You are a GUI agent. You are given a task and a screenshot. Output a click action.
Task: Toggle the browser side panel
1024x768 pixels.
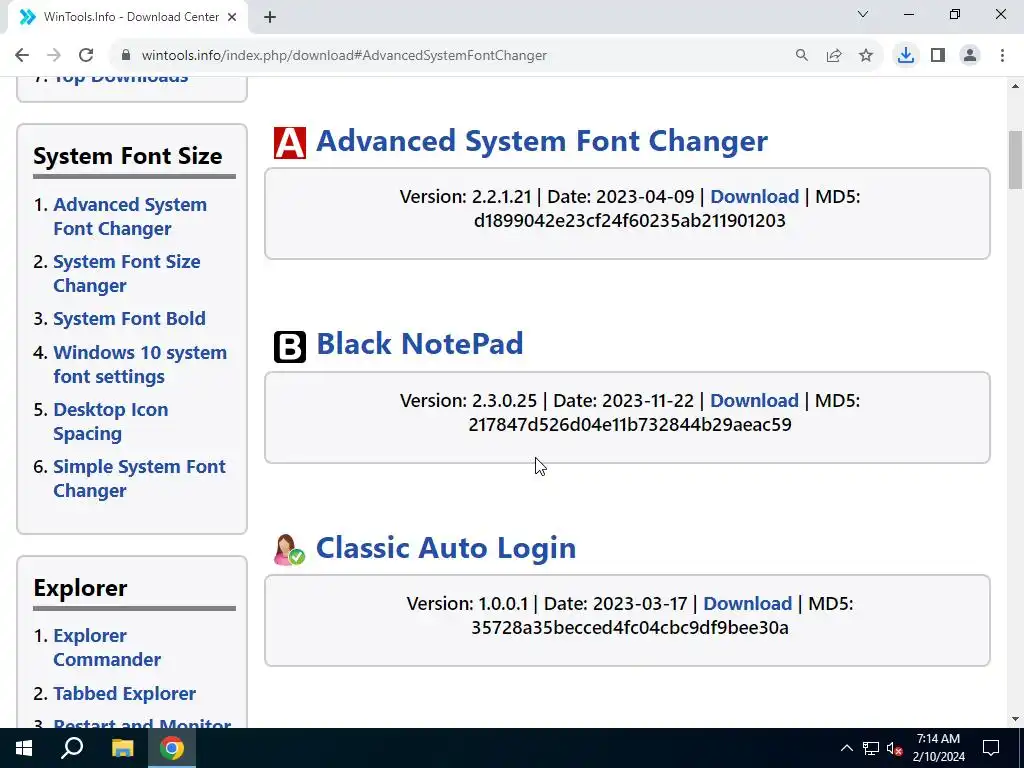(938, 56)
